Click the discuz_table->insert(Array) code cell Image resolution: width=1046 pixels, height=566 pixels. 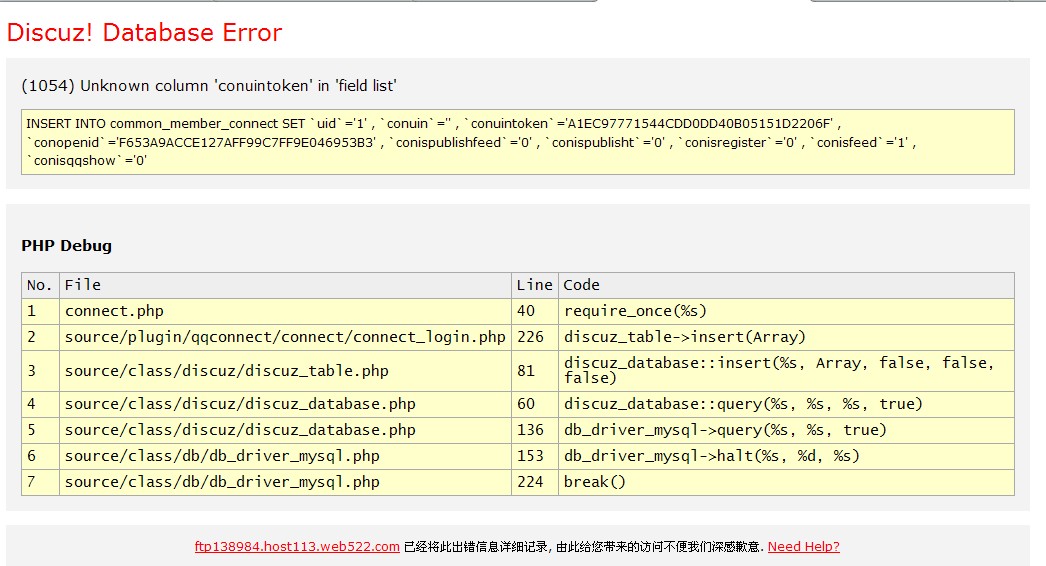point(684,337)
